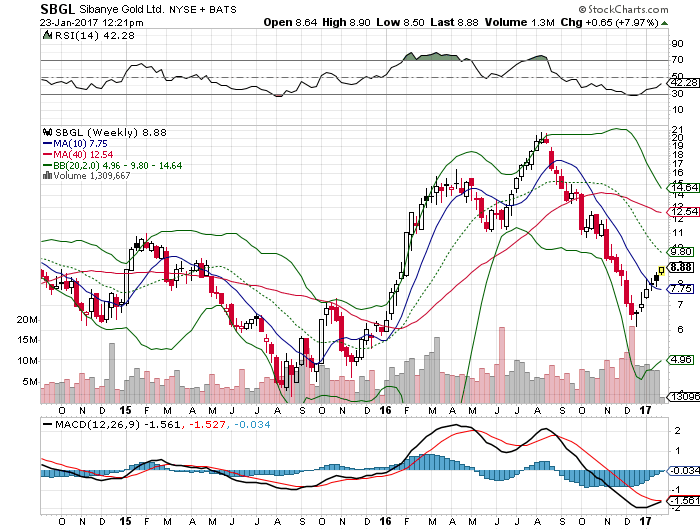Click the MACD(12,26,9) legend icon
Viewport: 700px width, 530px height.
44,424
